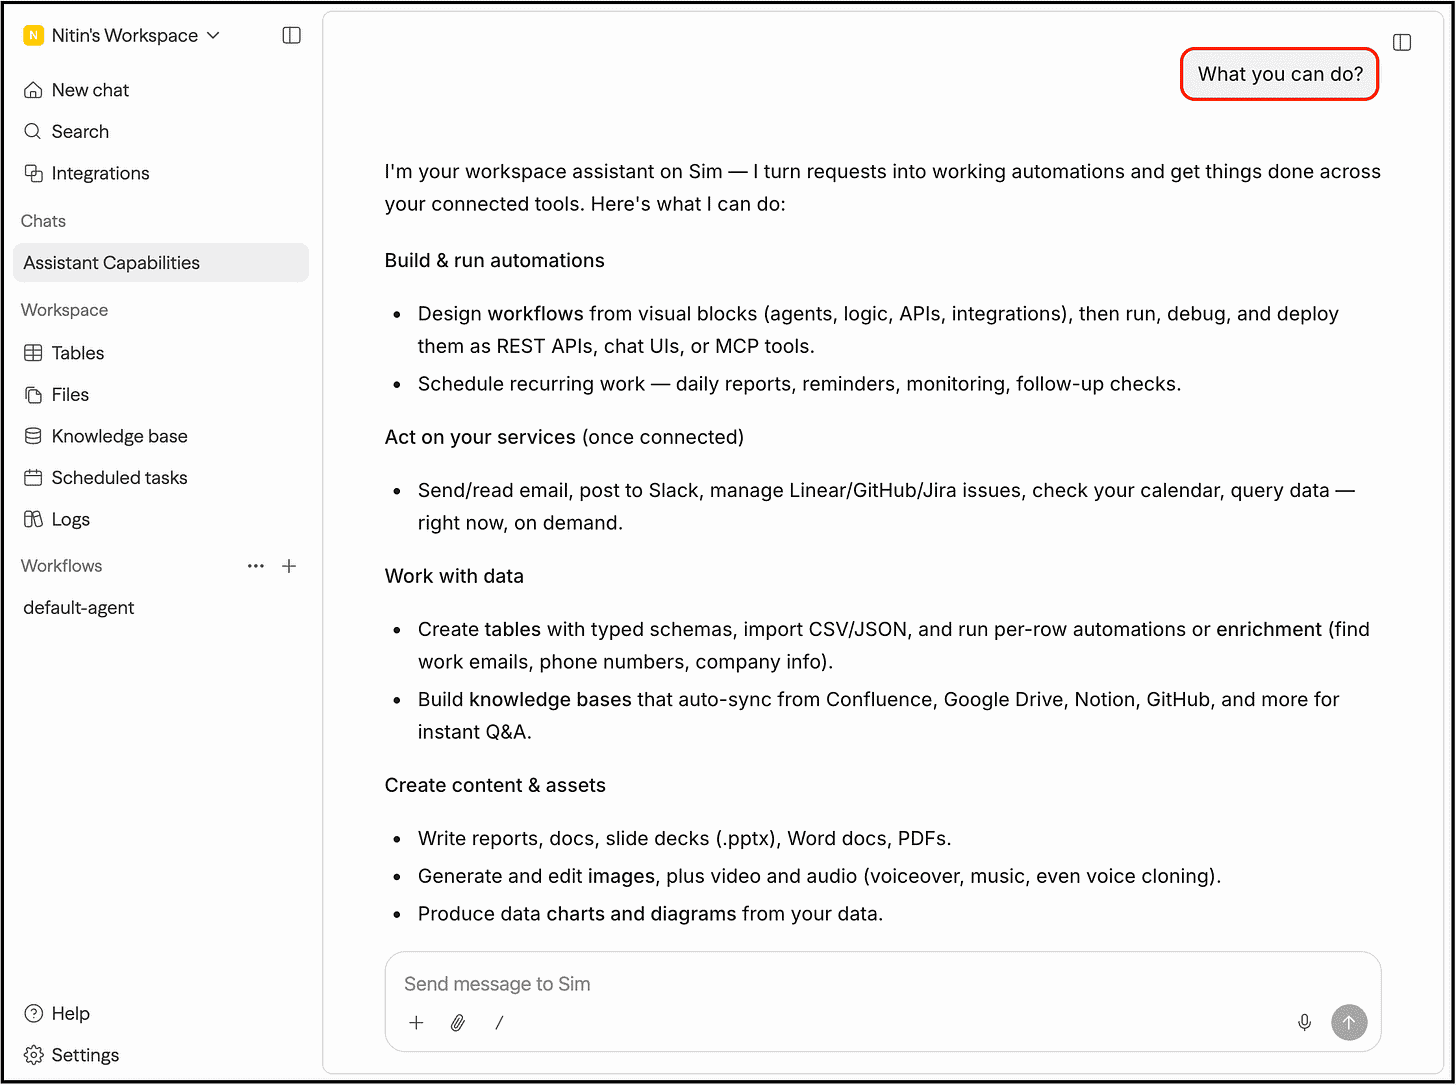
Task: Click the yellow N workspace avatar icon
Action: (x=33, y=36)
